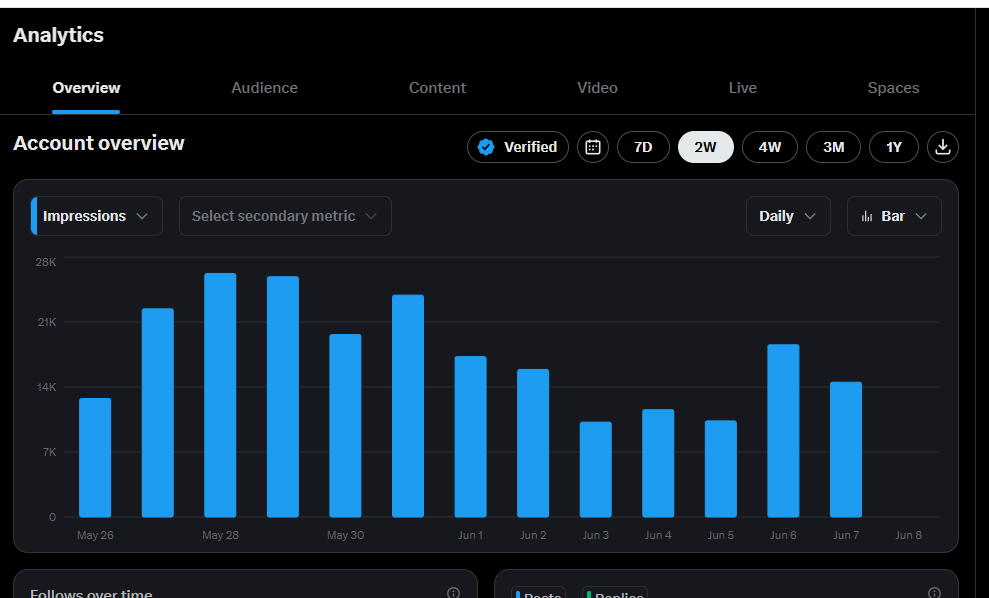The height and width of the screenshot is (598, 989).
Task: Switch to the Overview tab
Action: pos(86,88)
